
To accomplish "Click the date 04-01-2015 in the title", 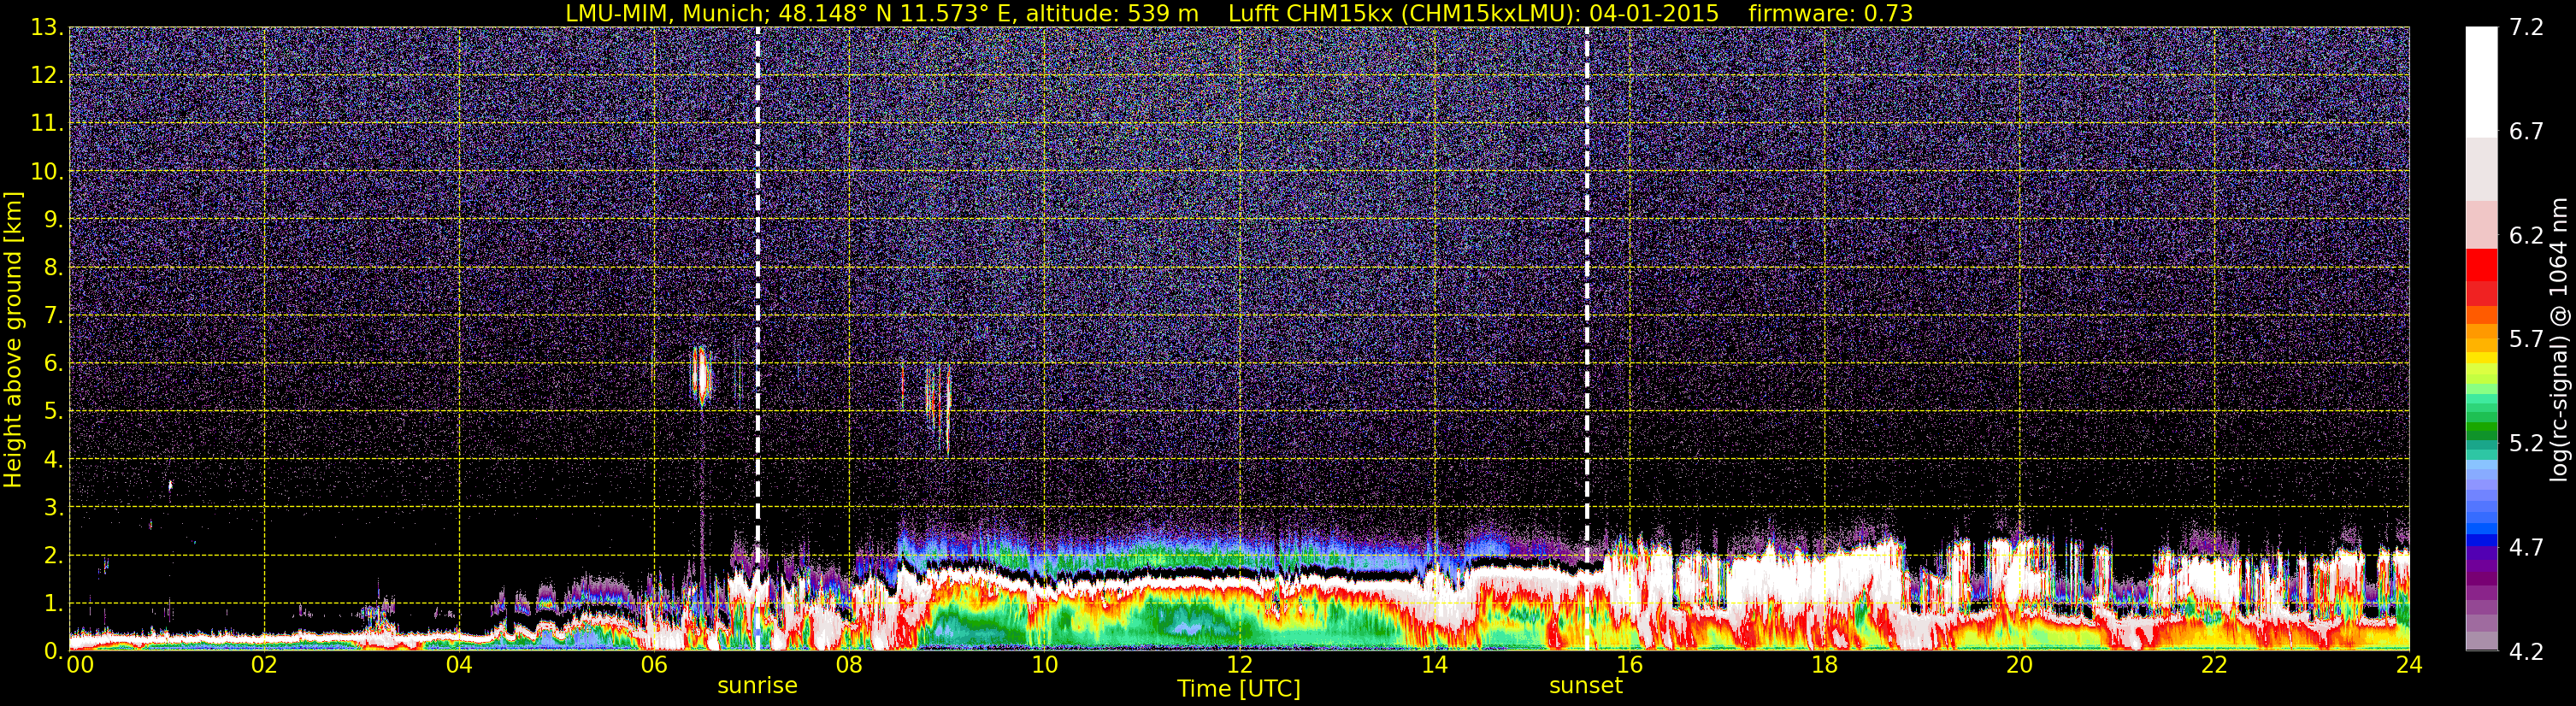I will [x=1653, y=13].
